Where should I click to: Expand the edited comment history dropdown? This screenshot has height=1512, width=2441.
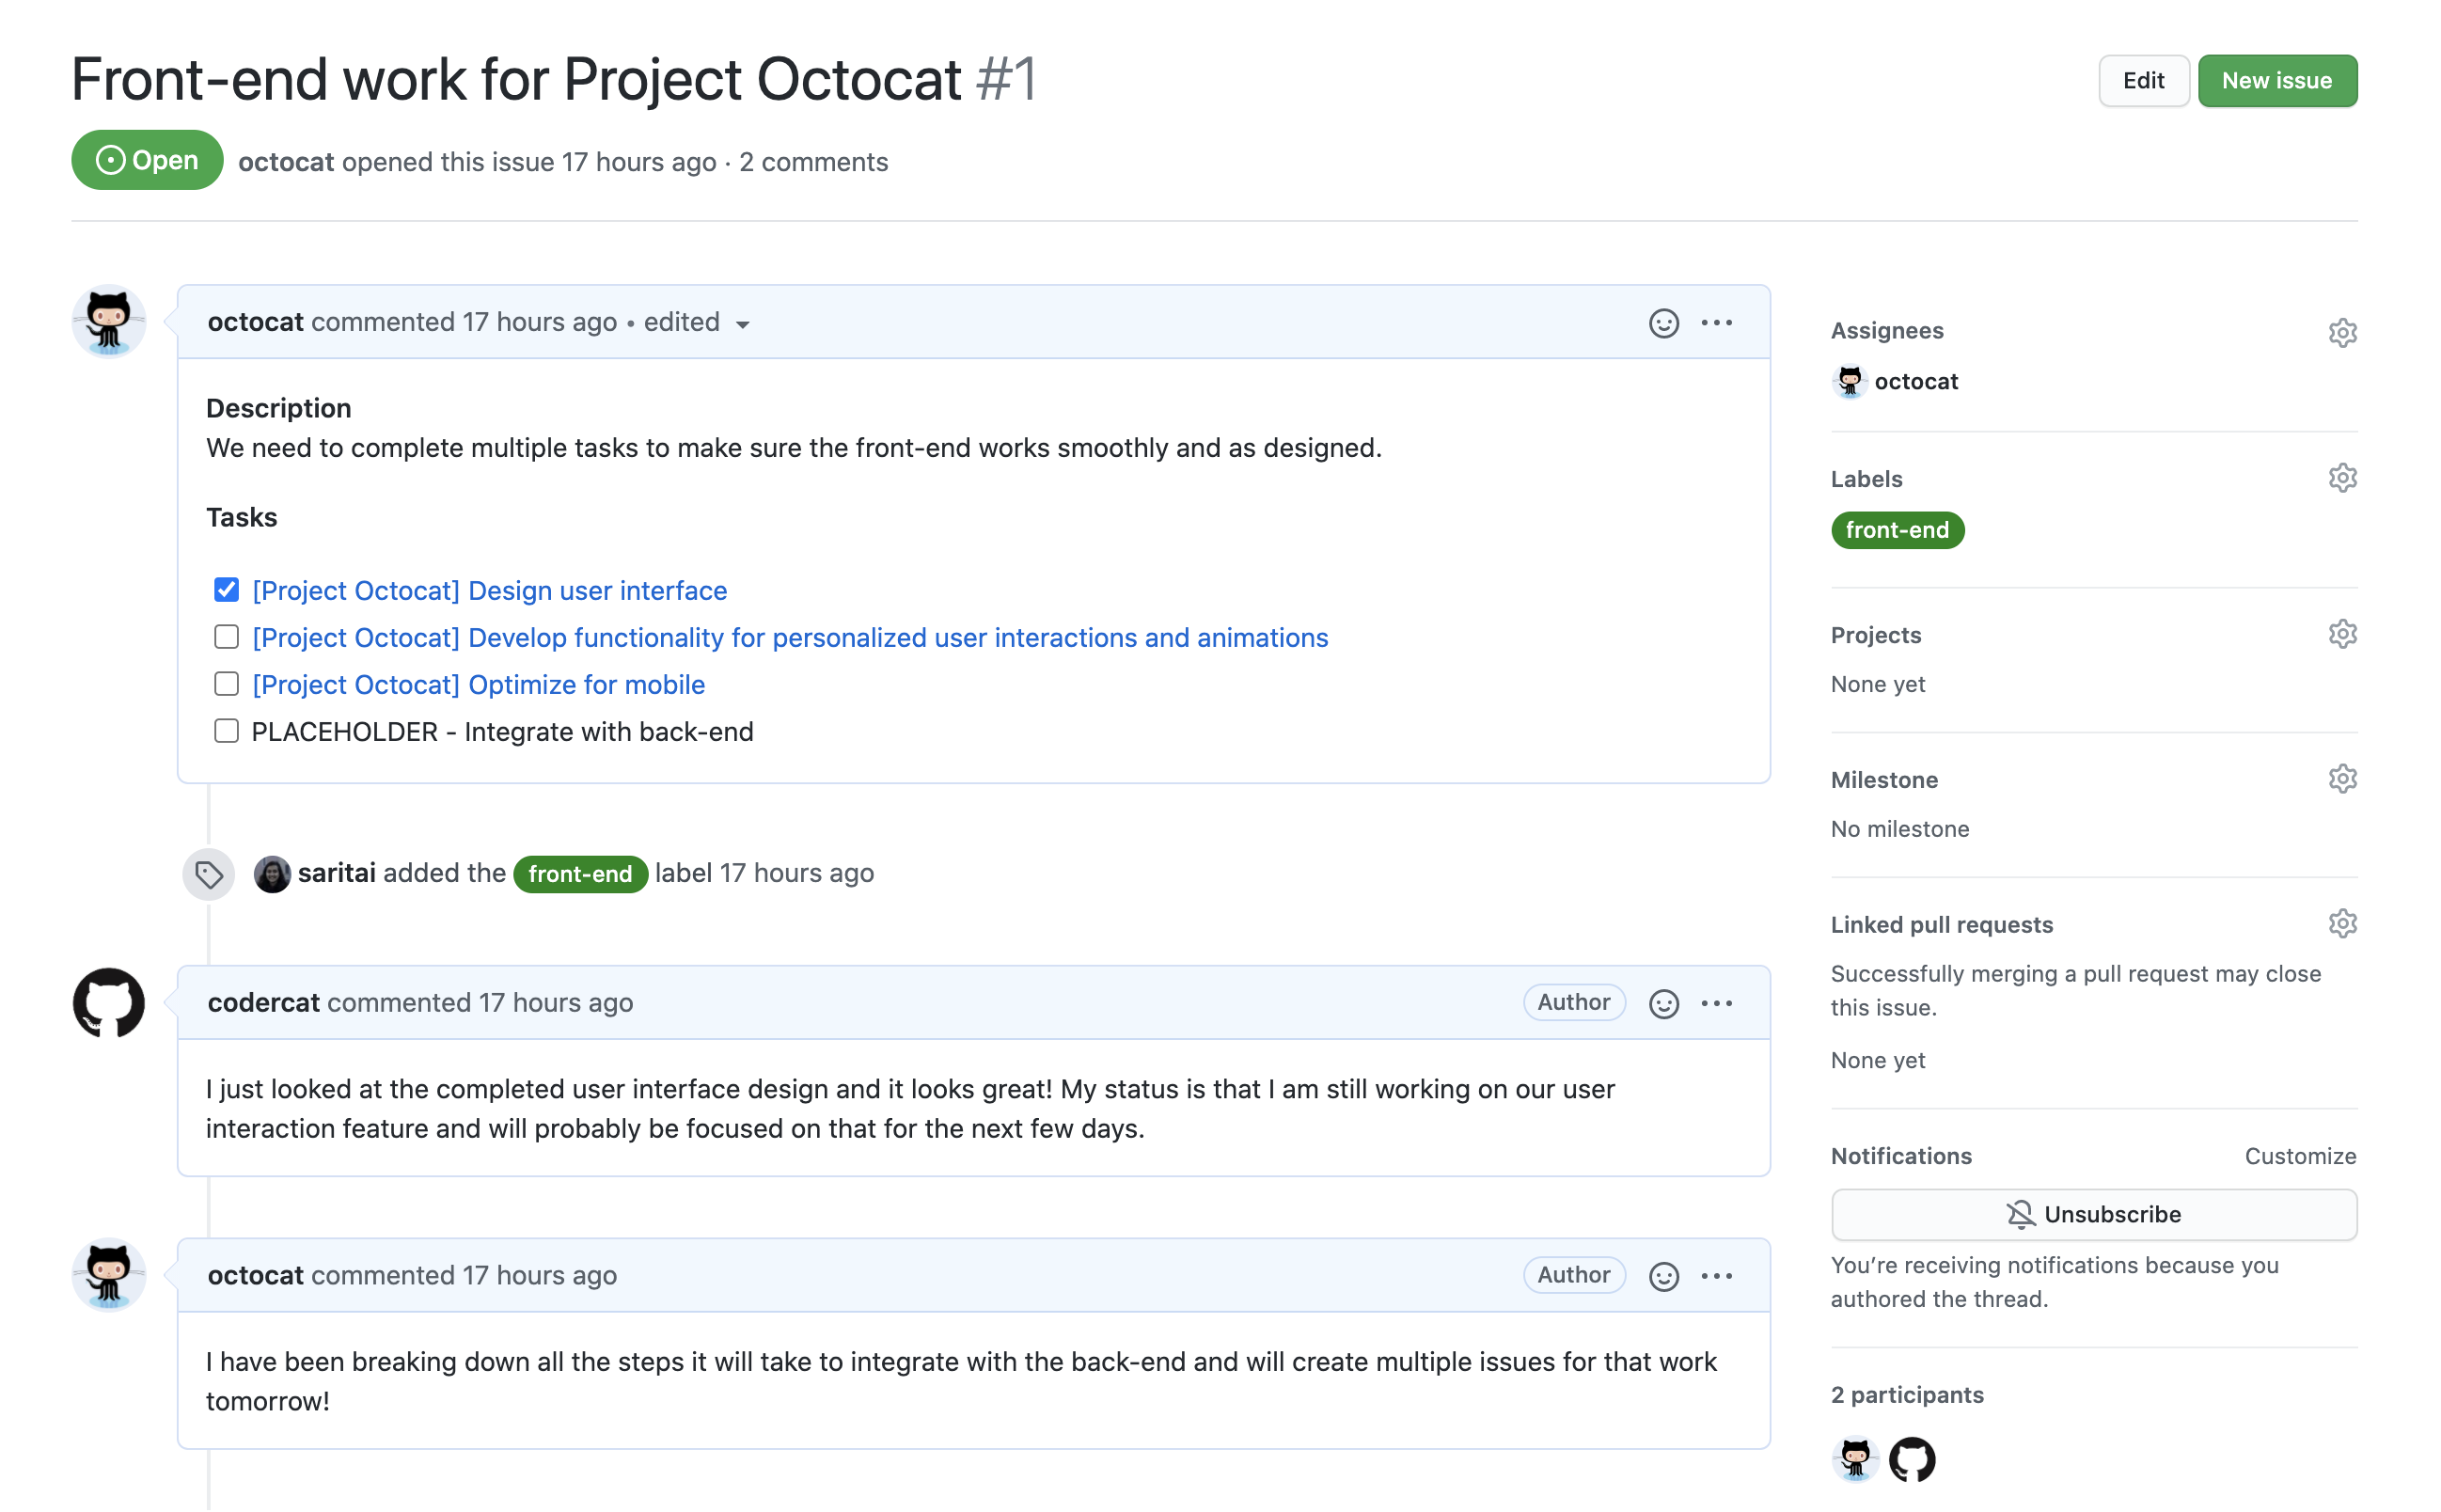click(x=745, y=324)
